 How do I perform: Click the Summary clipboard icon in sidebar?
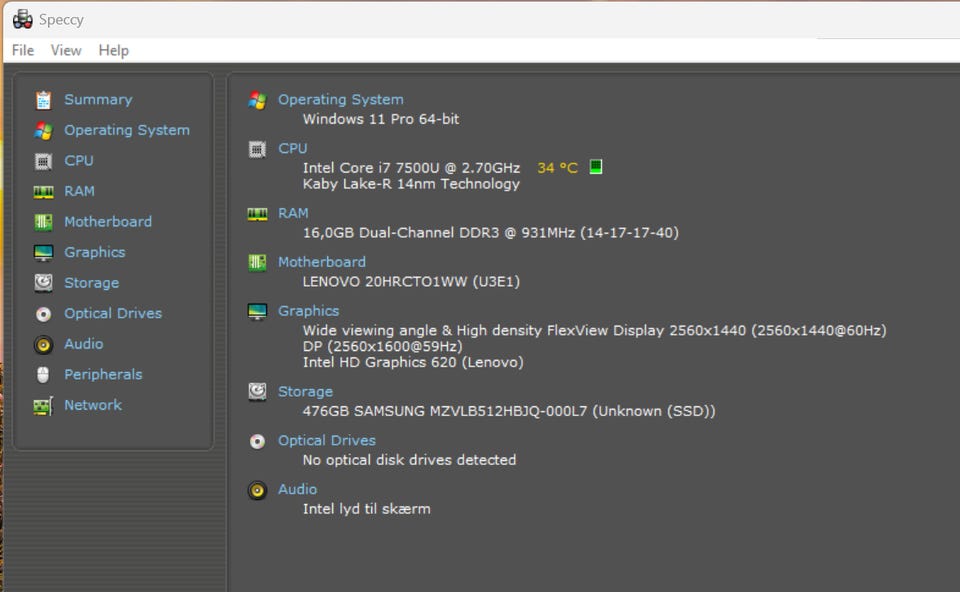(43, 100)
